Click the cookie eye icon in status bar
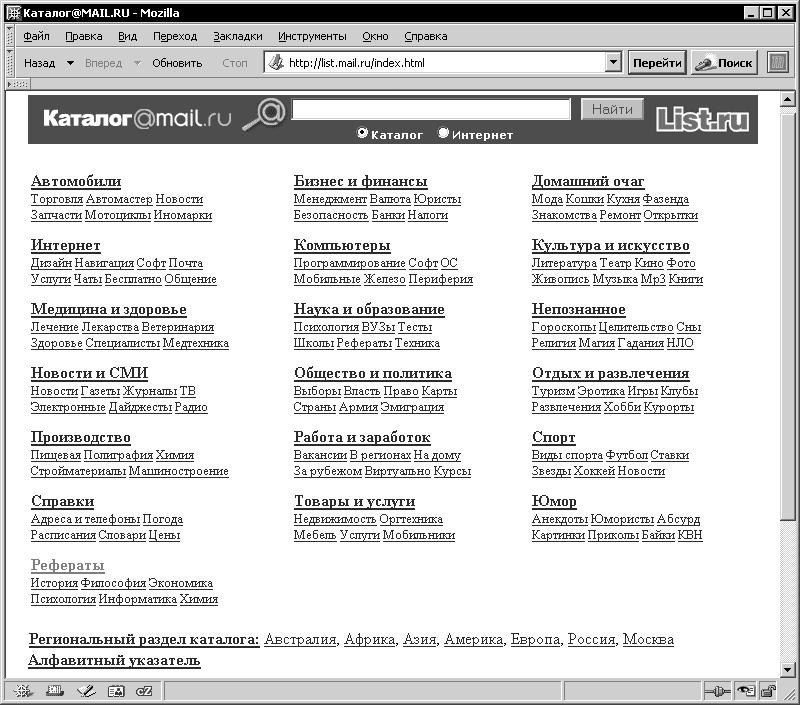Screen dimensions: 800x705 (x=745, y=691)
